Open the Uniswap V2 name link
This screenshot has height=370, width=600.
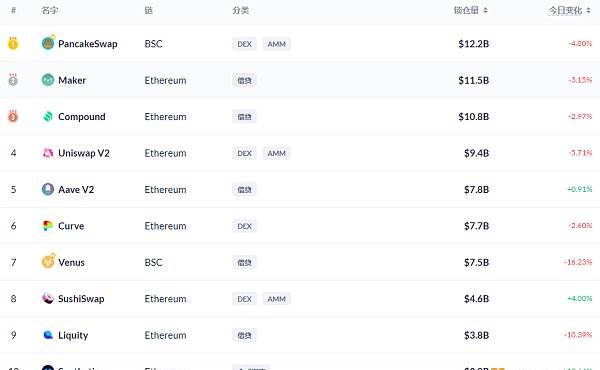tap(84, 153)
